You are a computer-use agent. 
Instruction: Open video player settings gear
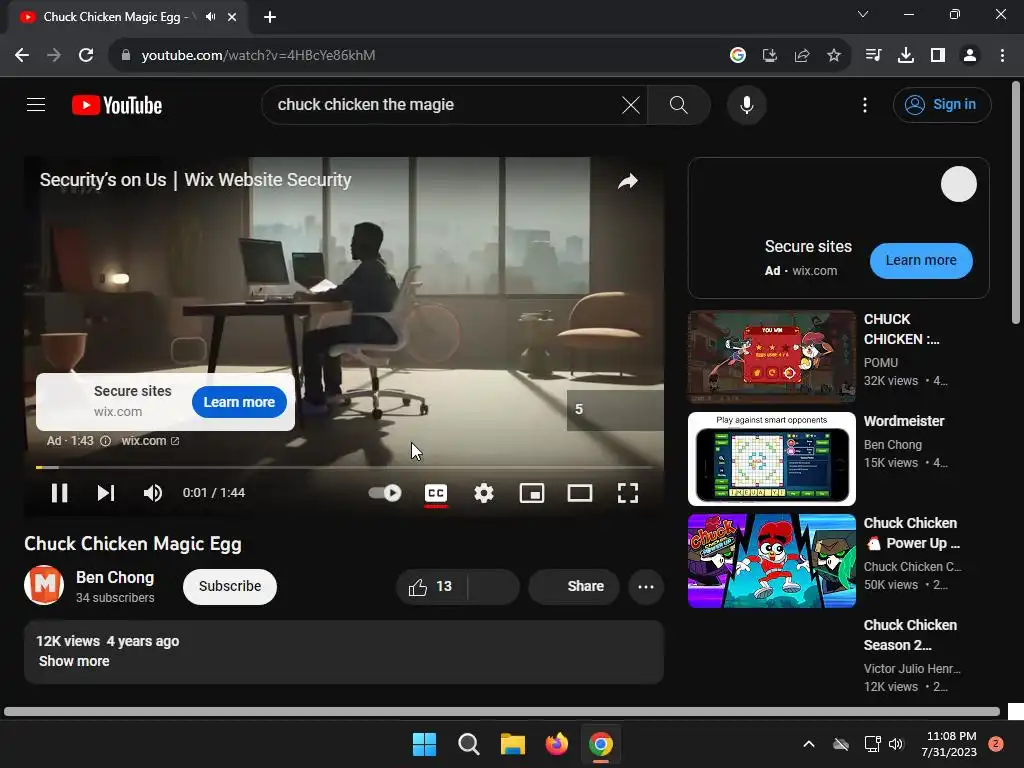click(x=484, y=493)
